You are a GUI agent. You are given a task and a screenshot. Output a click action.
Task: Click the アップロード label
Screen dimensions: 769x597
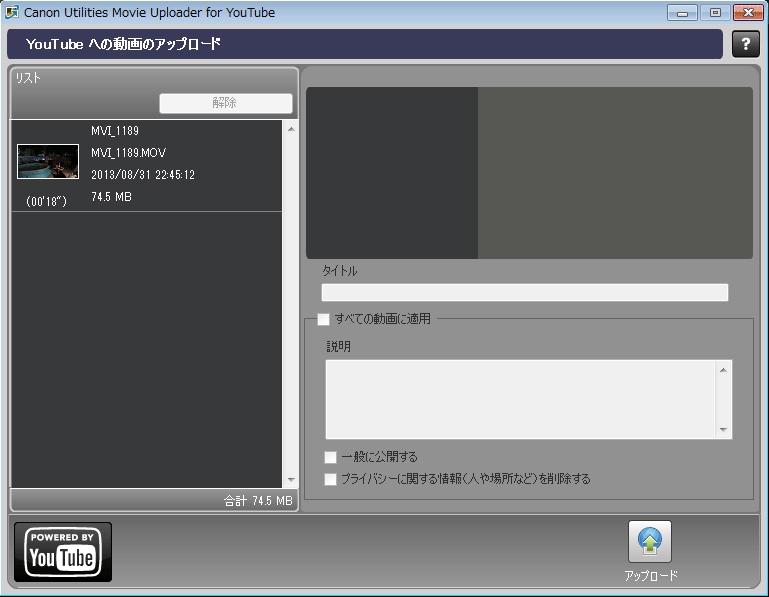click(651, 575)
